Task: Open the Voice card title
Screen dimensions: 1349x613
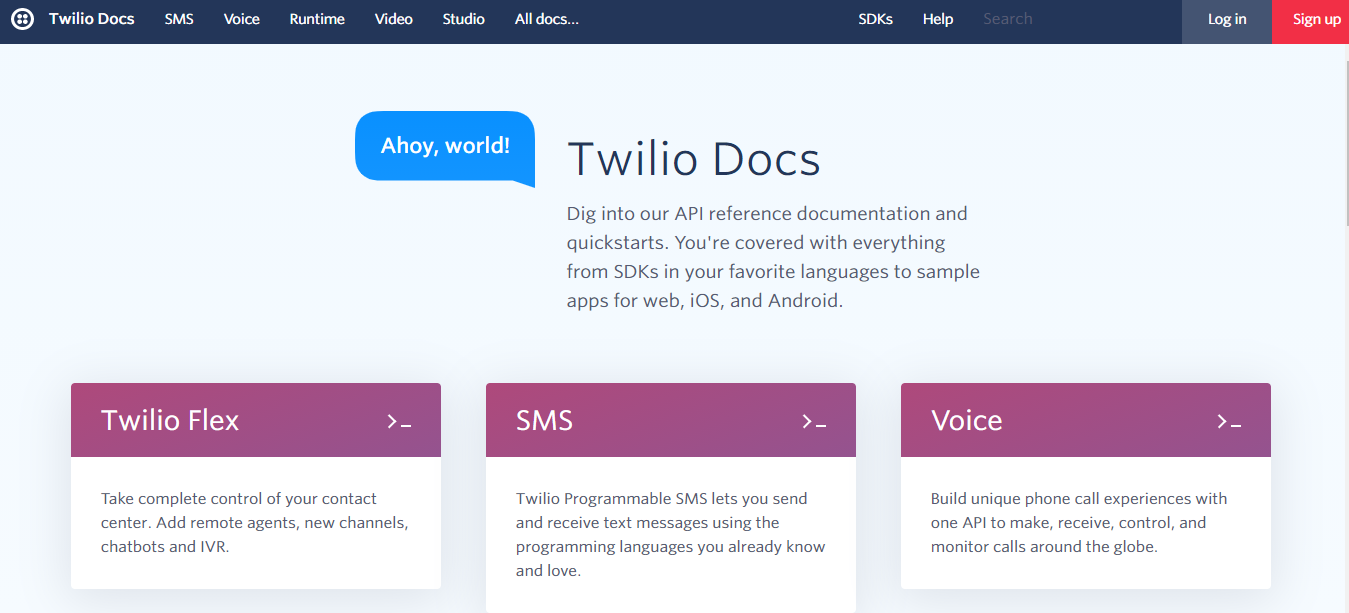Action: (x=967, y=420)
